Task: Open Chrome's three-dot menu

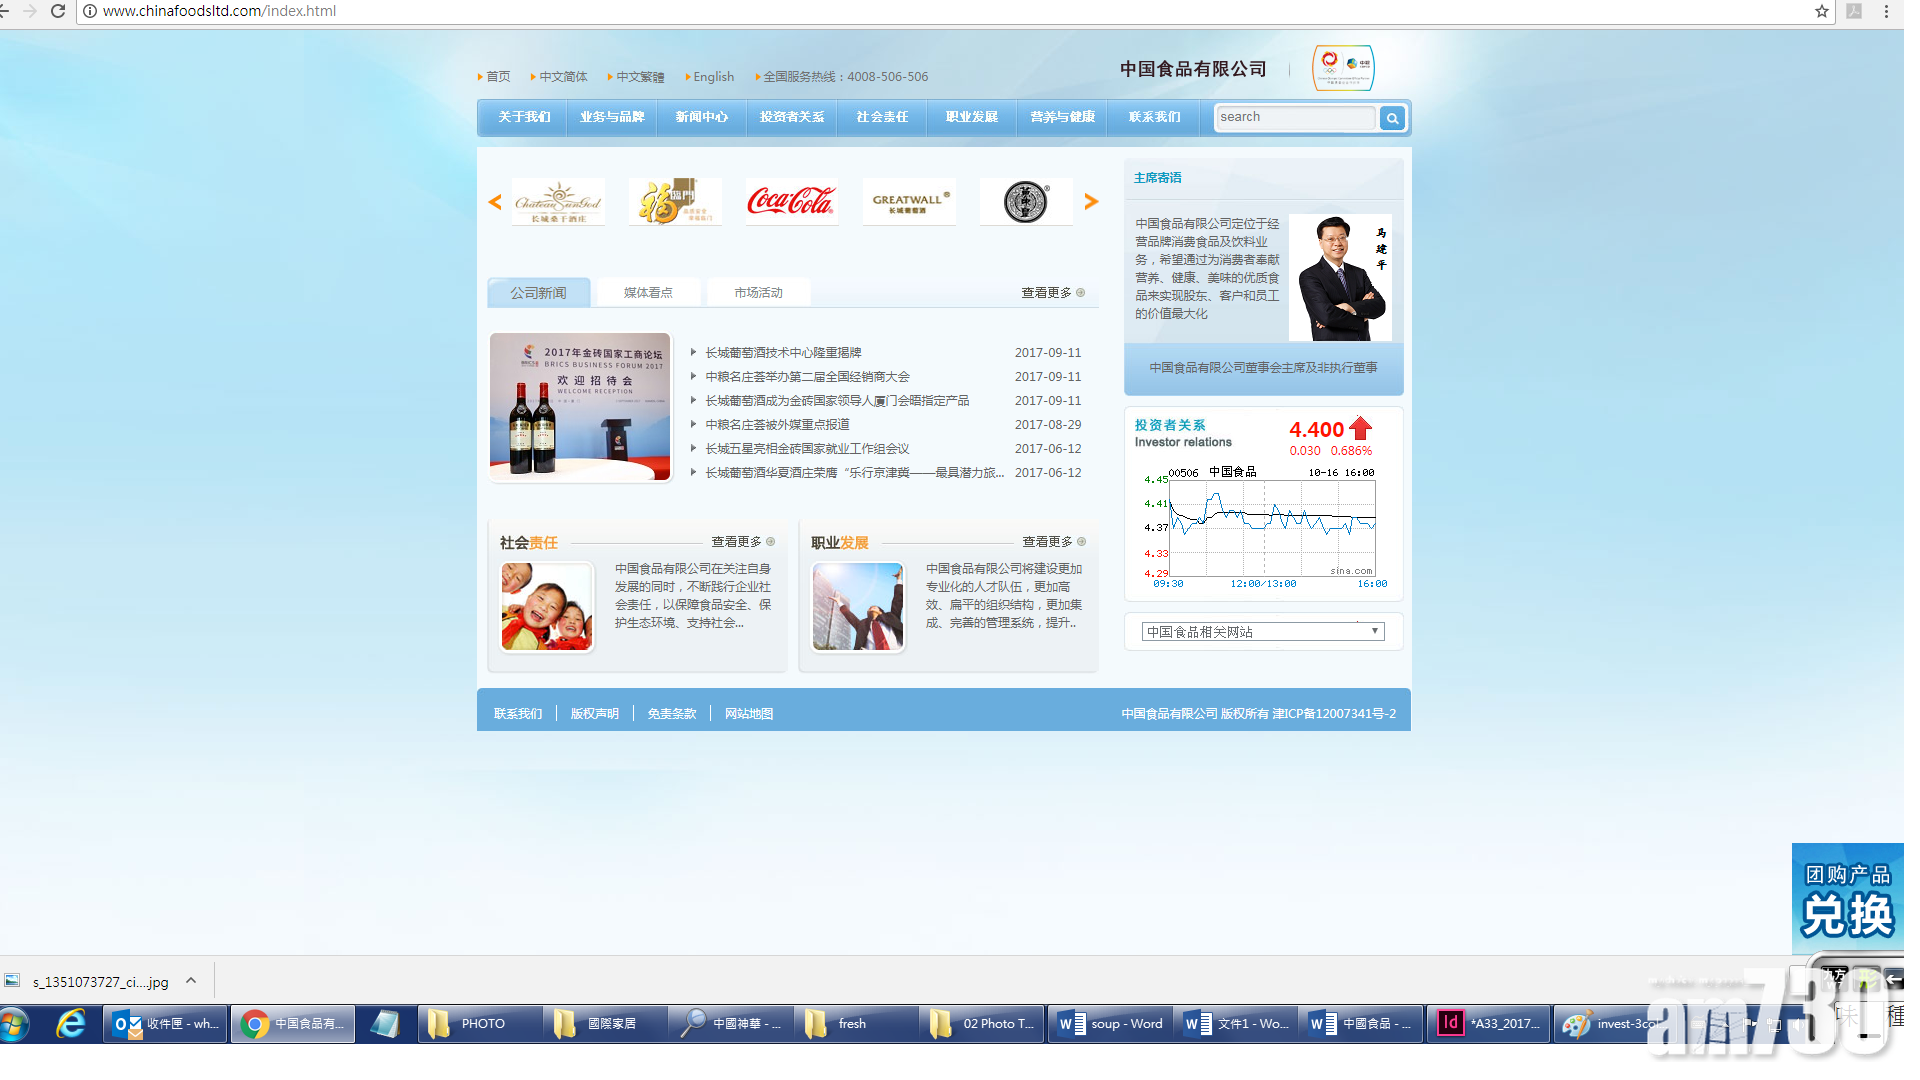Action: click(x=1886, y=11)
